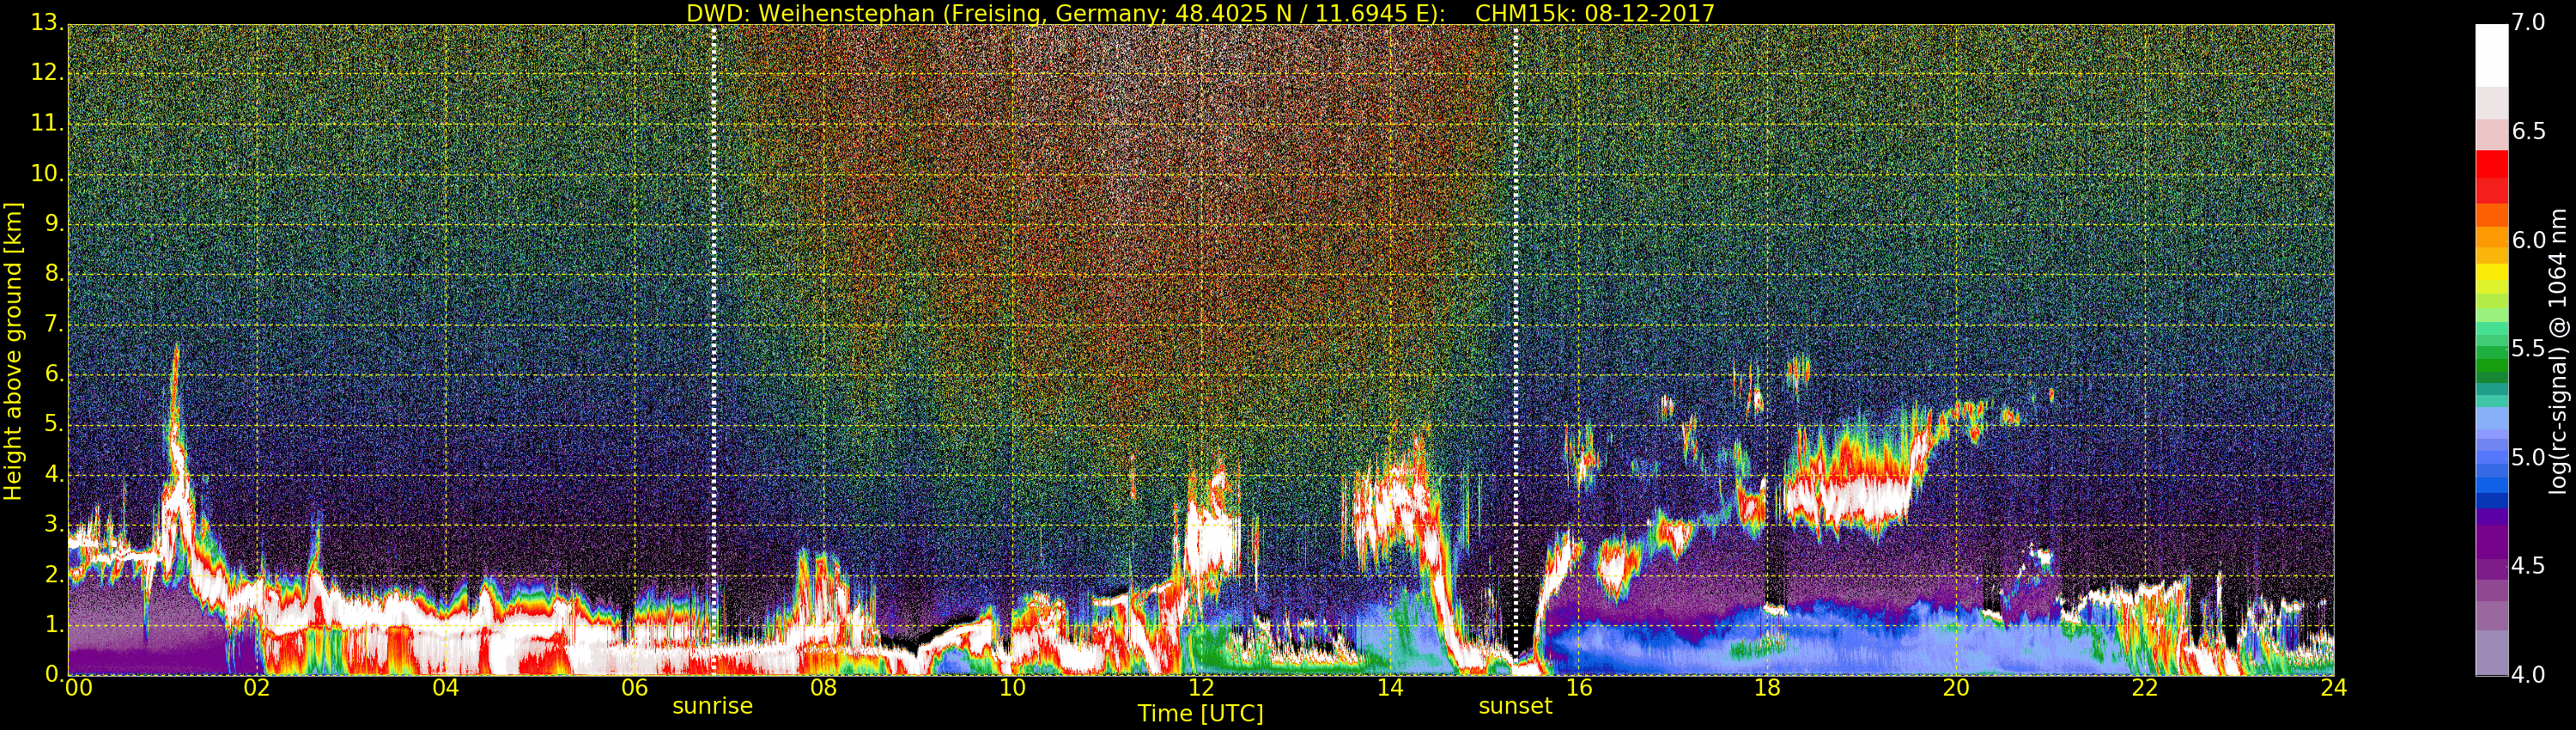
Task: Click the DWD Weihenstephan plot title
Action: point(1200,13)
